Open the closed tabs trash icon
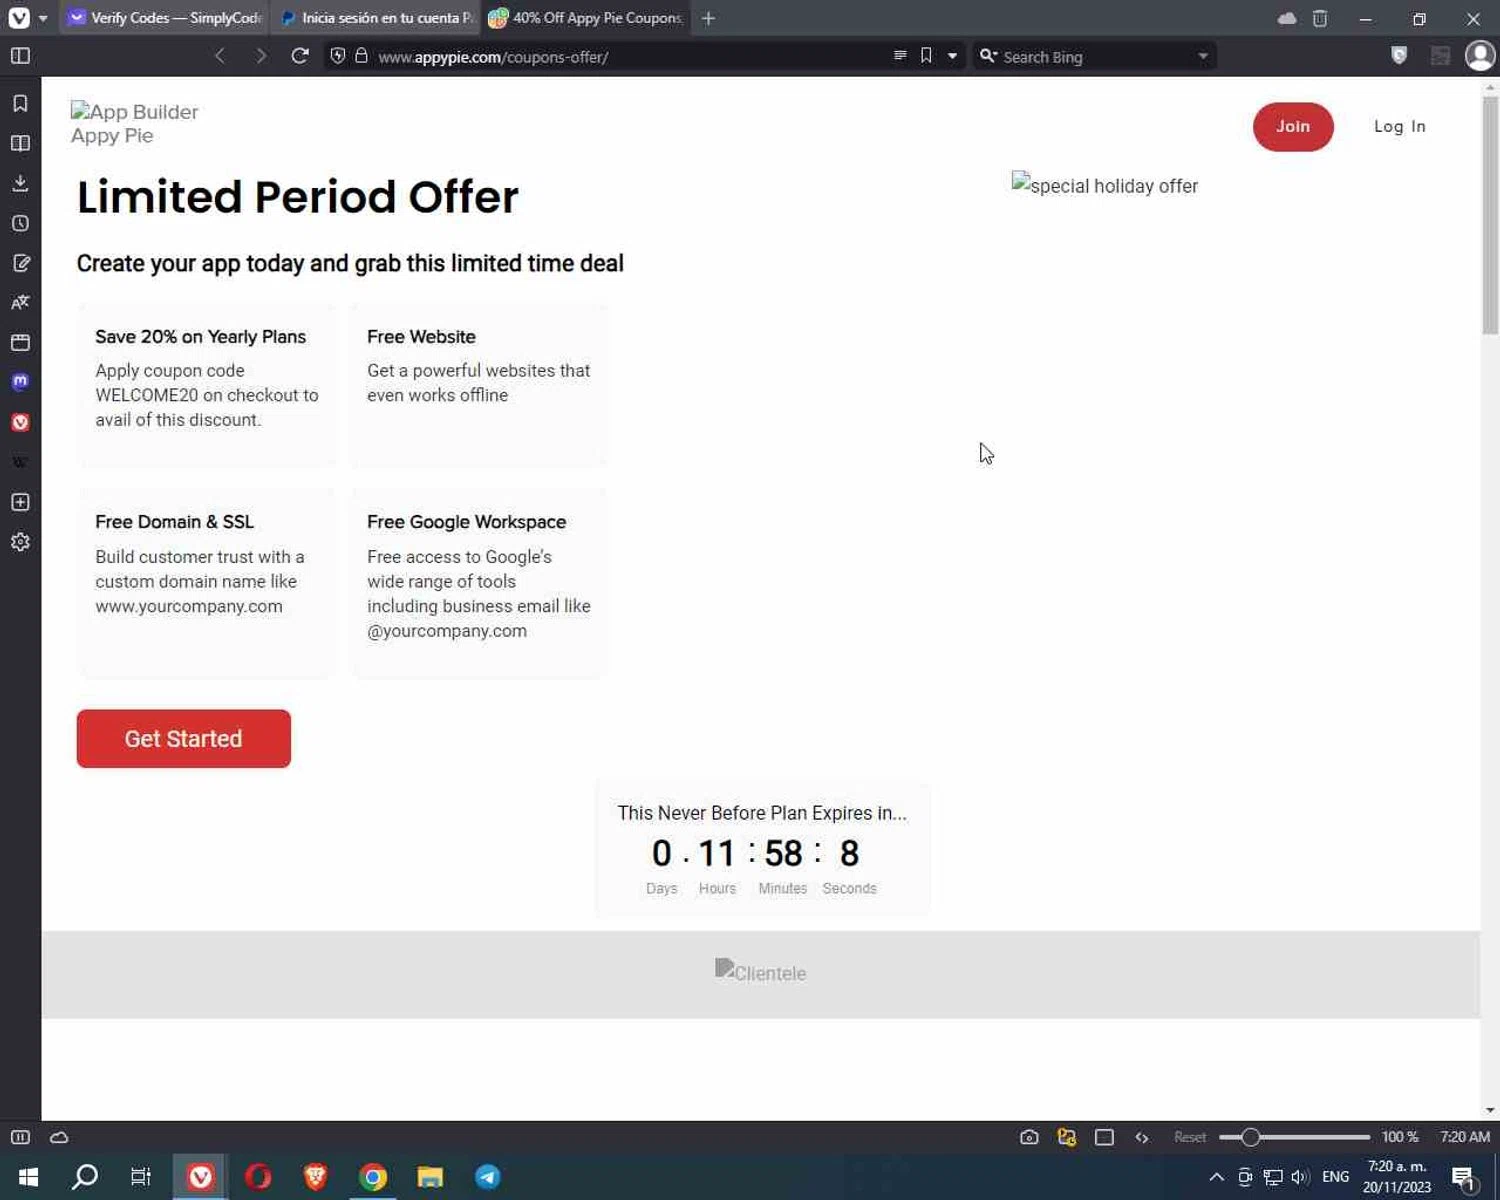The width and height of the screenshot is (1500, 1200). tap(1320, 18)
